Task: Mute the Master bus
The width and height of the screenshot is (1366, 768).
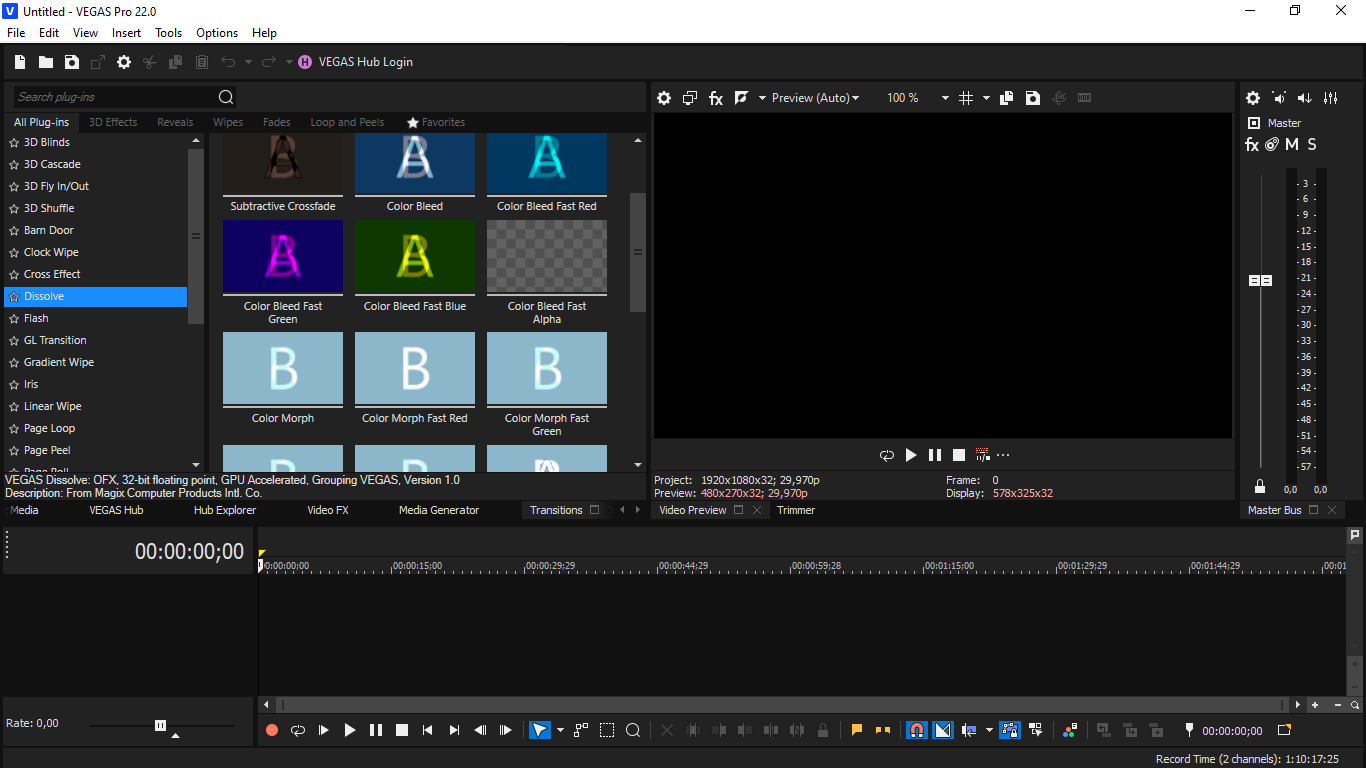Action: (1292, 145)
